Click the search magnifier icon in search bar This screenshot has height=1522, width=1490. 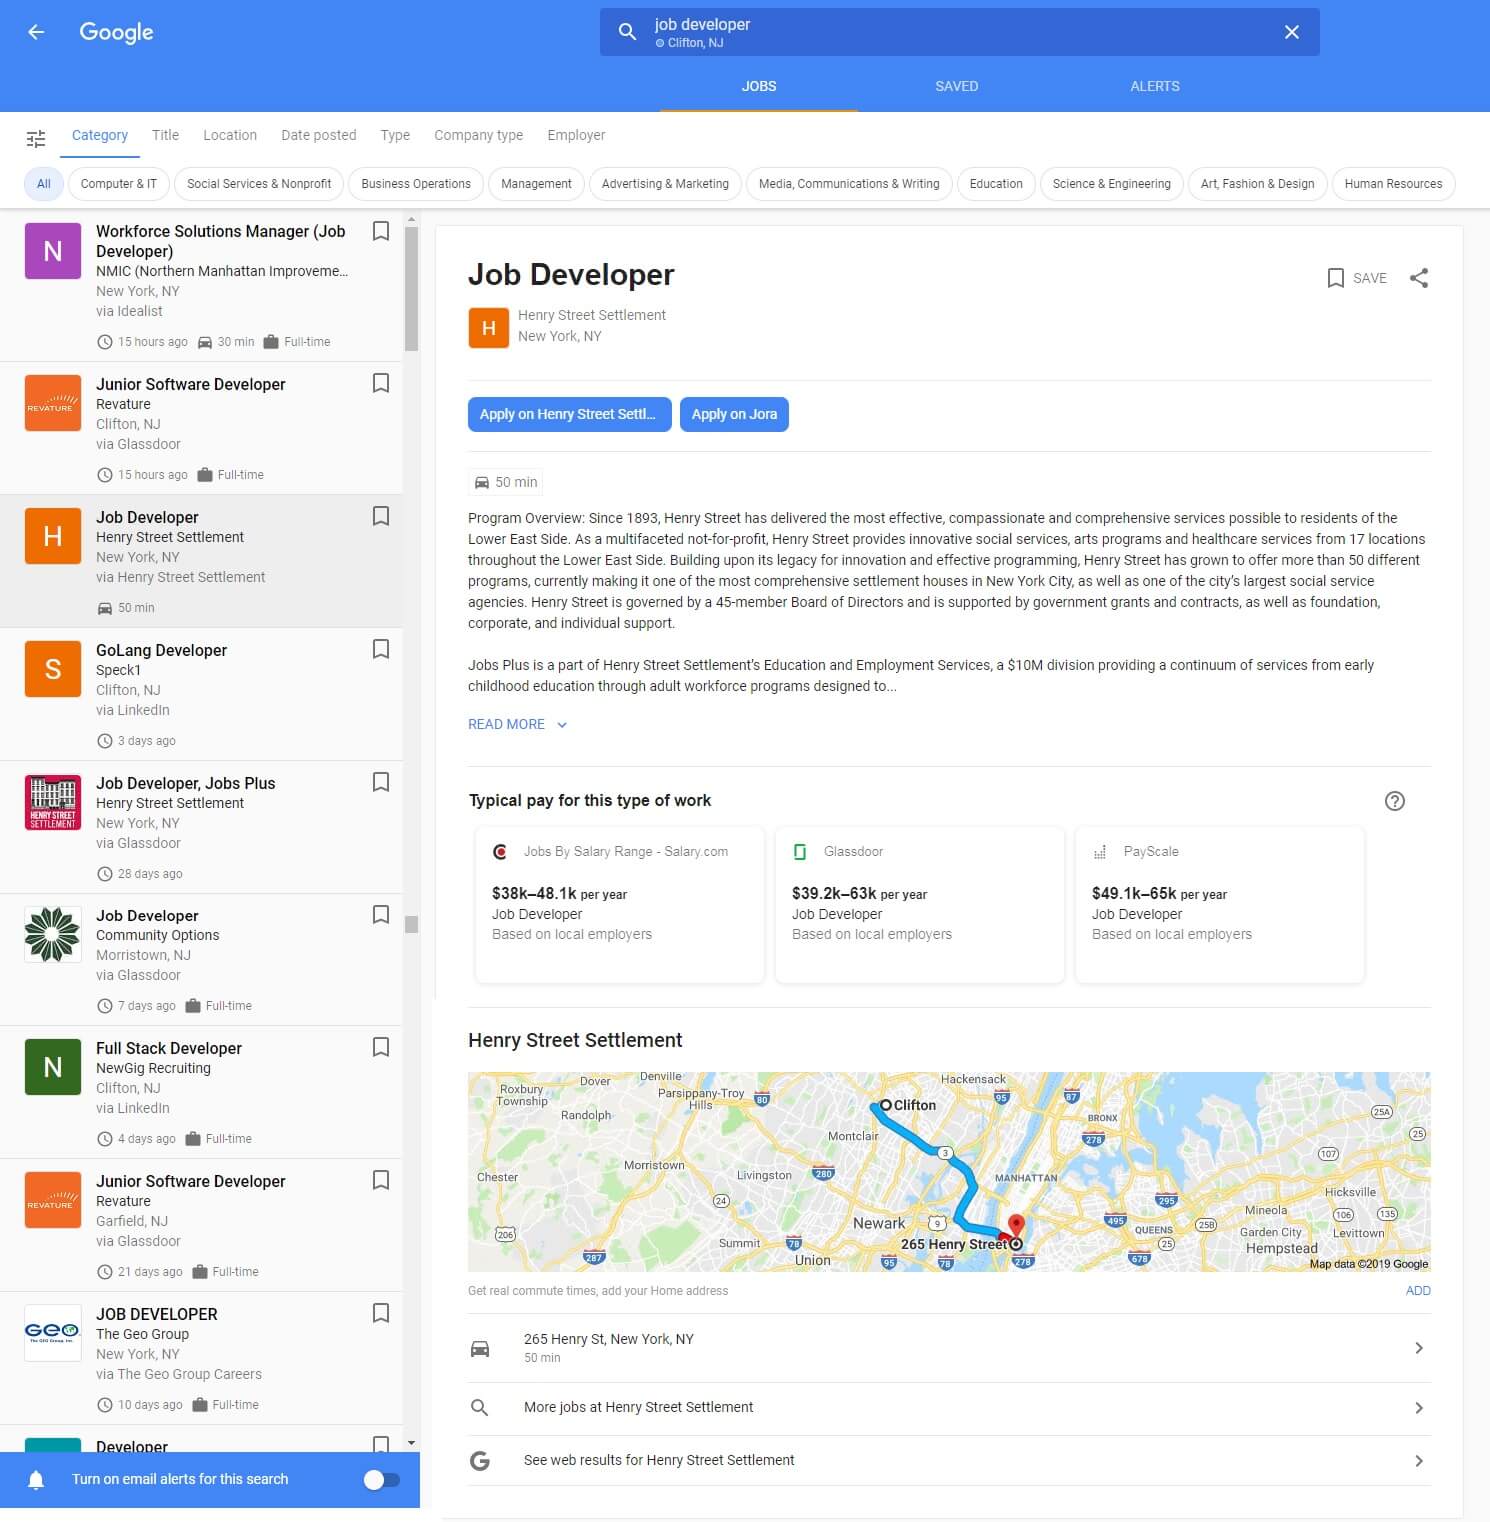(627, 32)
